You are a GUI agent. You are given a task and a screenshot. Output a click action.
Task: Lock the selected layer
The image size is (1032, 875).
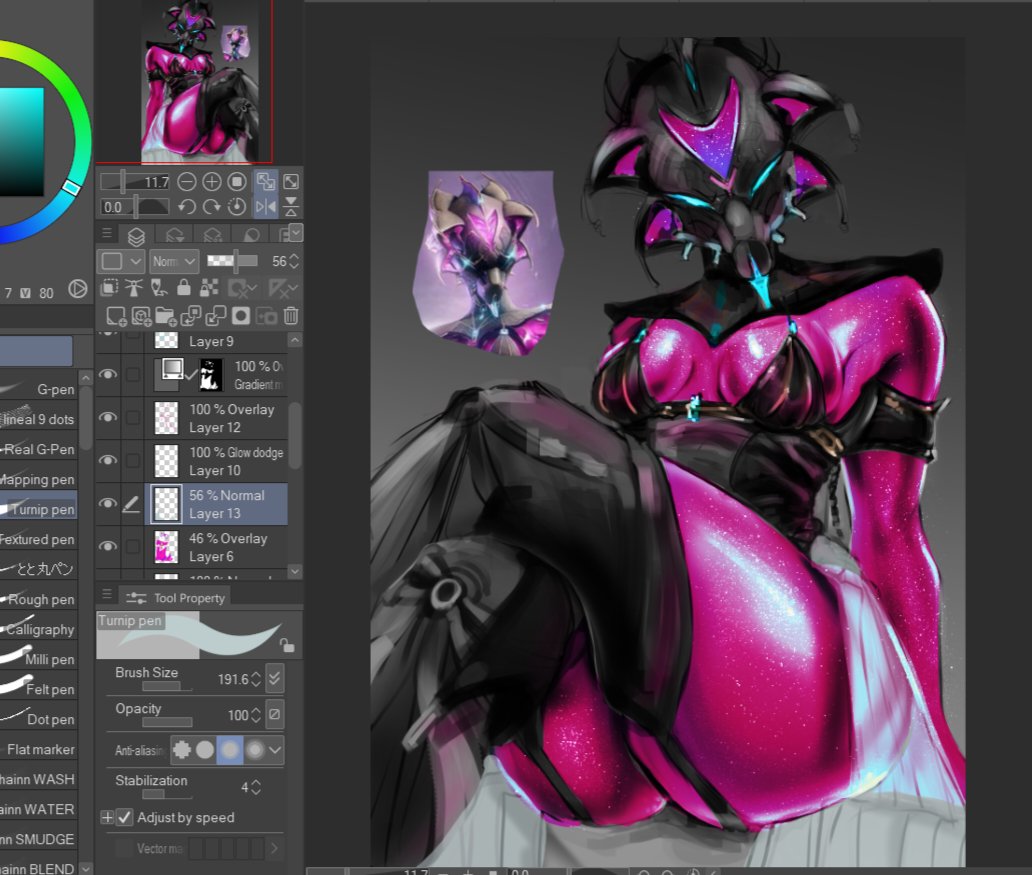pos(184,288)
